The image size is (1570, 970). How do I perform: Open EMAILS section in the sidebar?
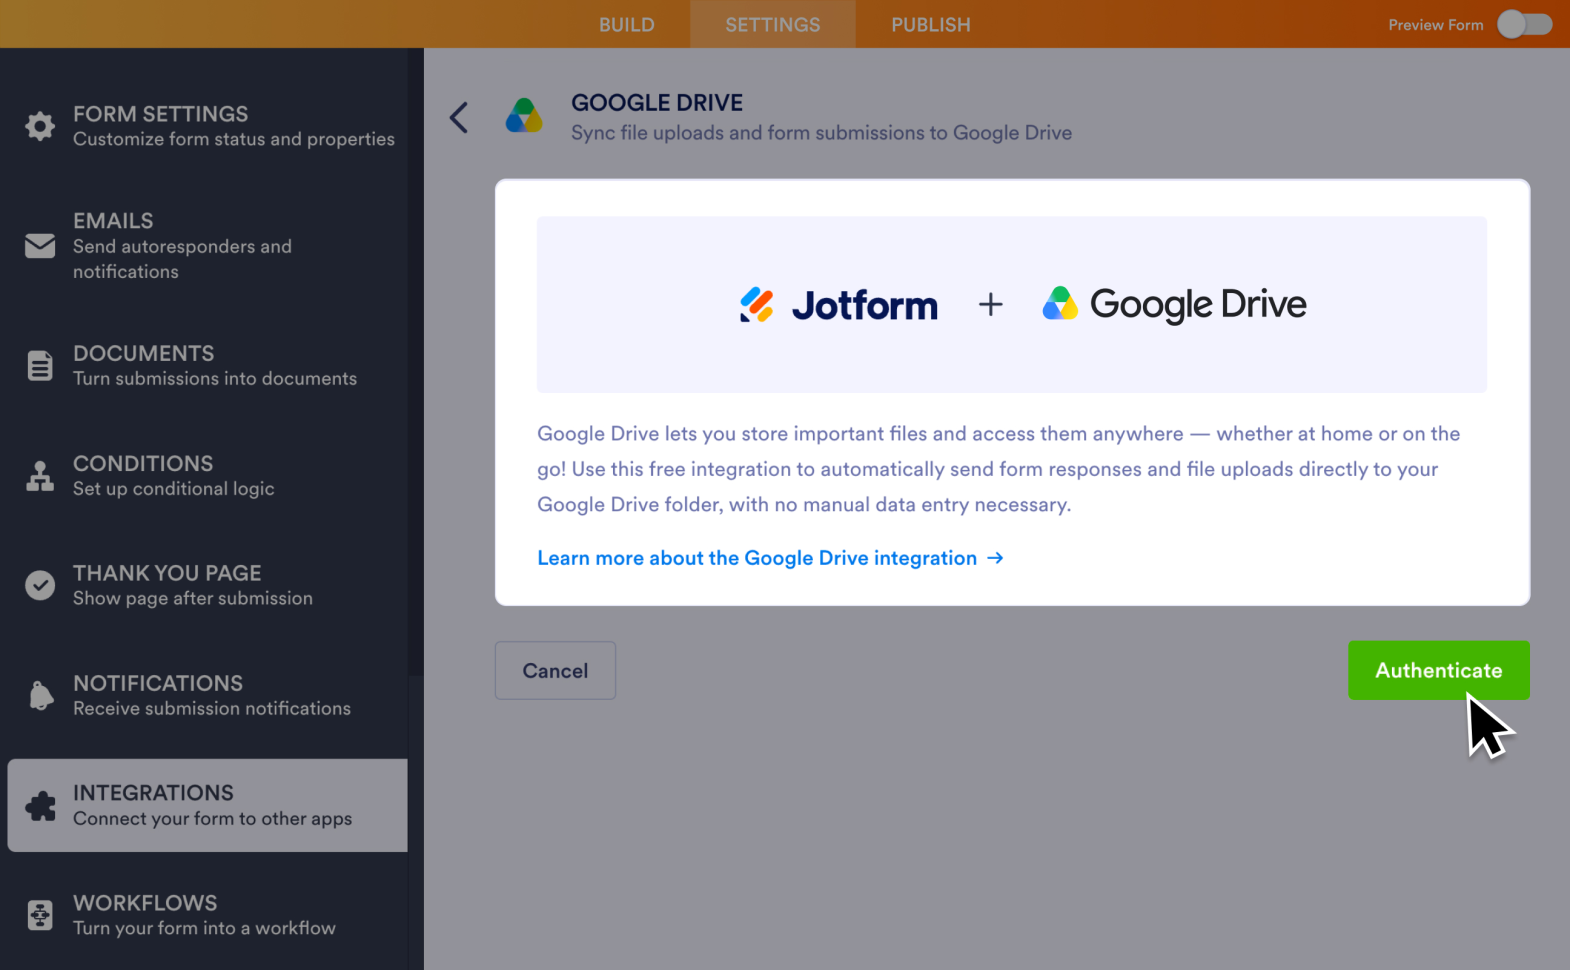208,245
